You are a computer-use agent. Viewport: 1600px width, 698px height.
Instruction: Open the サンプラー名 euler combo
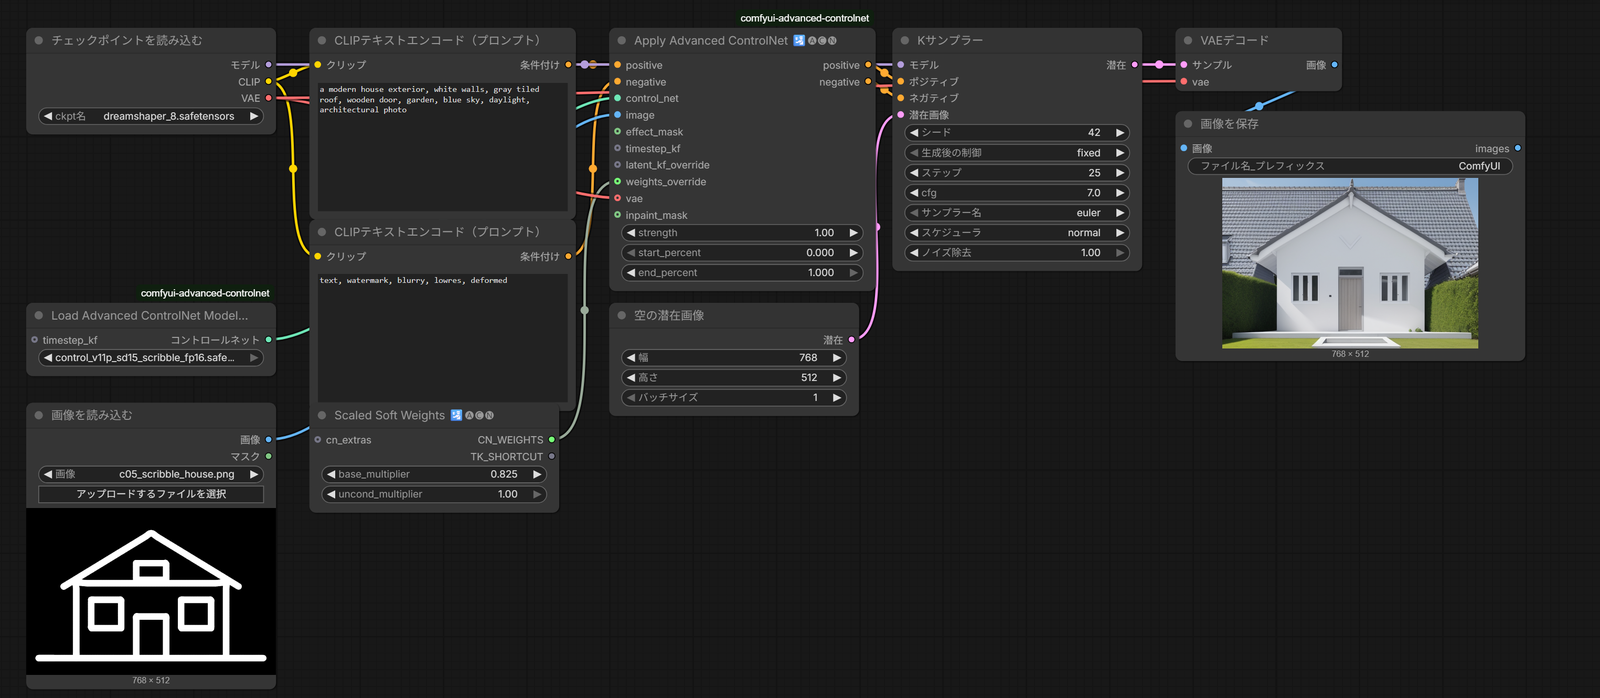(1017, 213)
